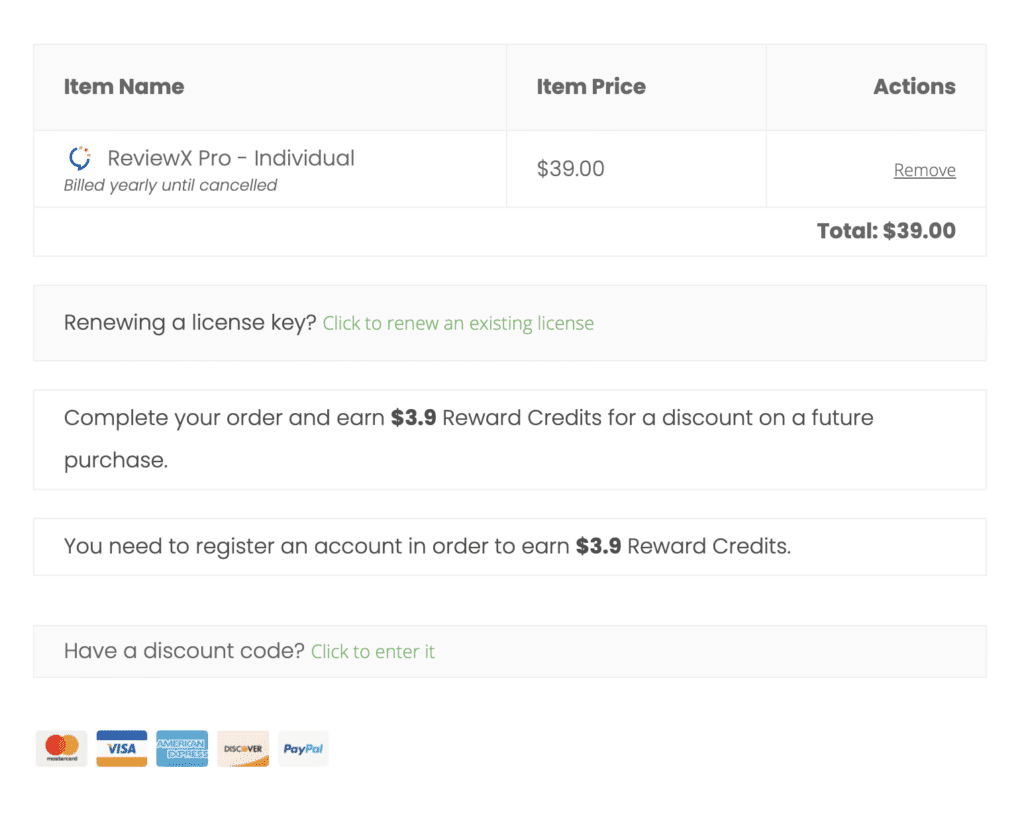Image resolution: width=1024 pixels, height=817 pixels.
Task: Click the ReviewX Pro product logo icon
Action: coord(79,158)
